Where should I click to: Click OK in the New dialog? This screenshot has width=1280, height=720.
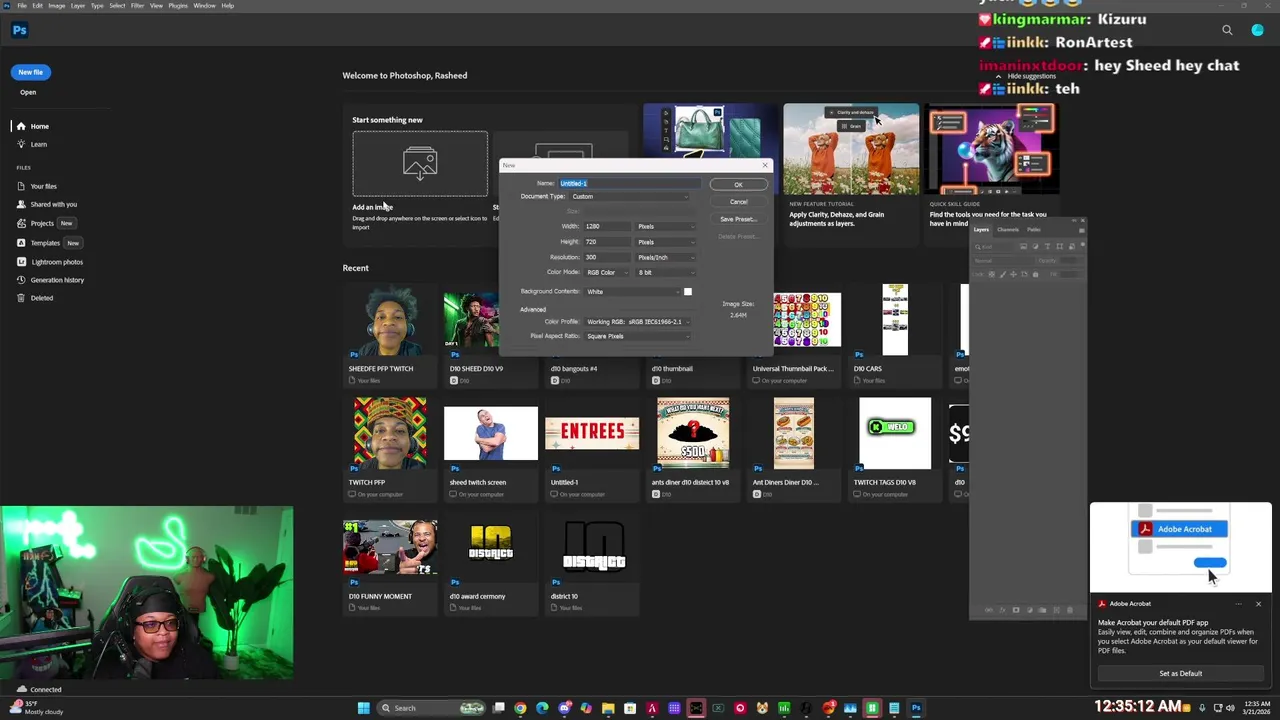pos(738,185)
